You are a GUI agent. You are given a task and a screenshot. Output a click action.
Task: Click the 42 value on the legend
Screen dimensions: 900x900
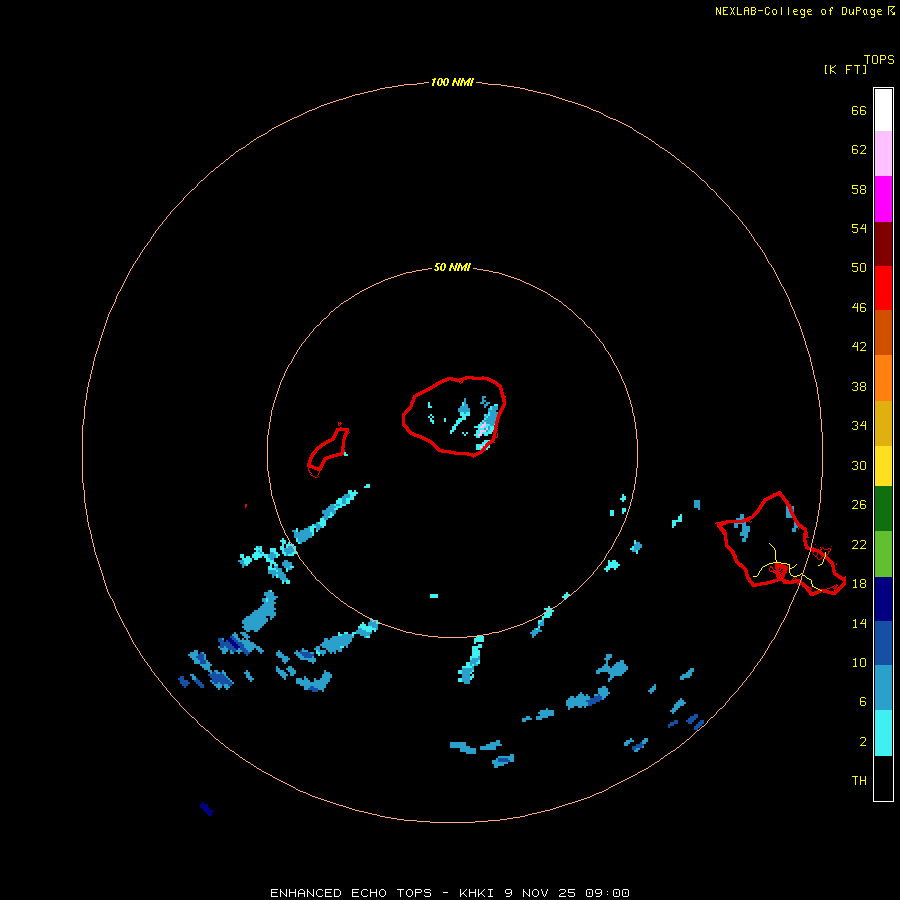coord(859,347)
